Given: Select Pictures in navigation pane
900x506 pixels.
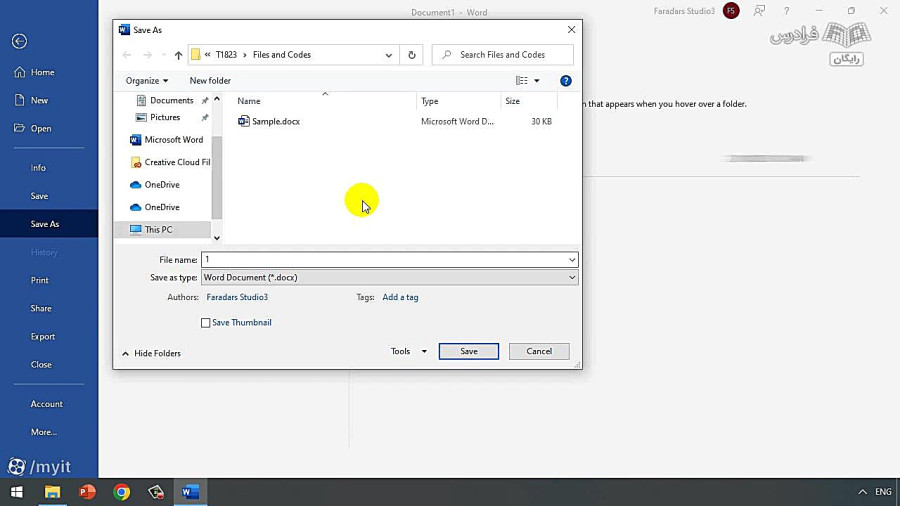Looking at the screenshot, I should point(165,118).
